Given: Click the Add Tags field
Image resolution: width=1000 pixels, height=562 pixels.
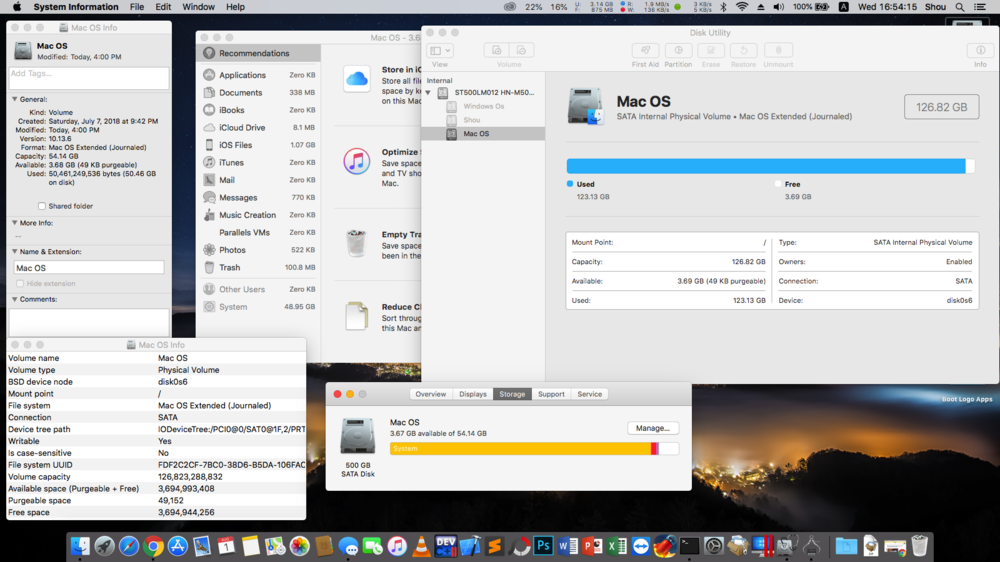Looking at the screenshot, I should pyautogui.click(x=88, y=78).
